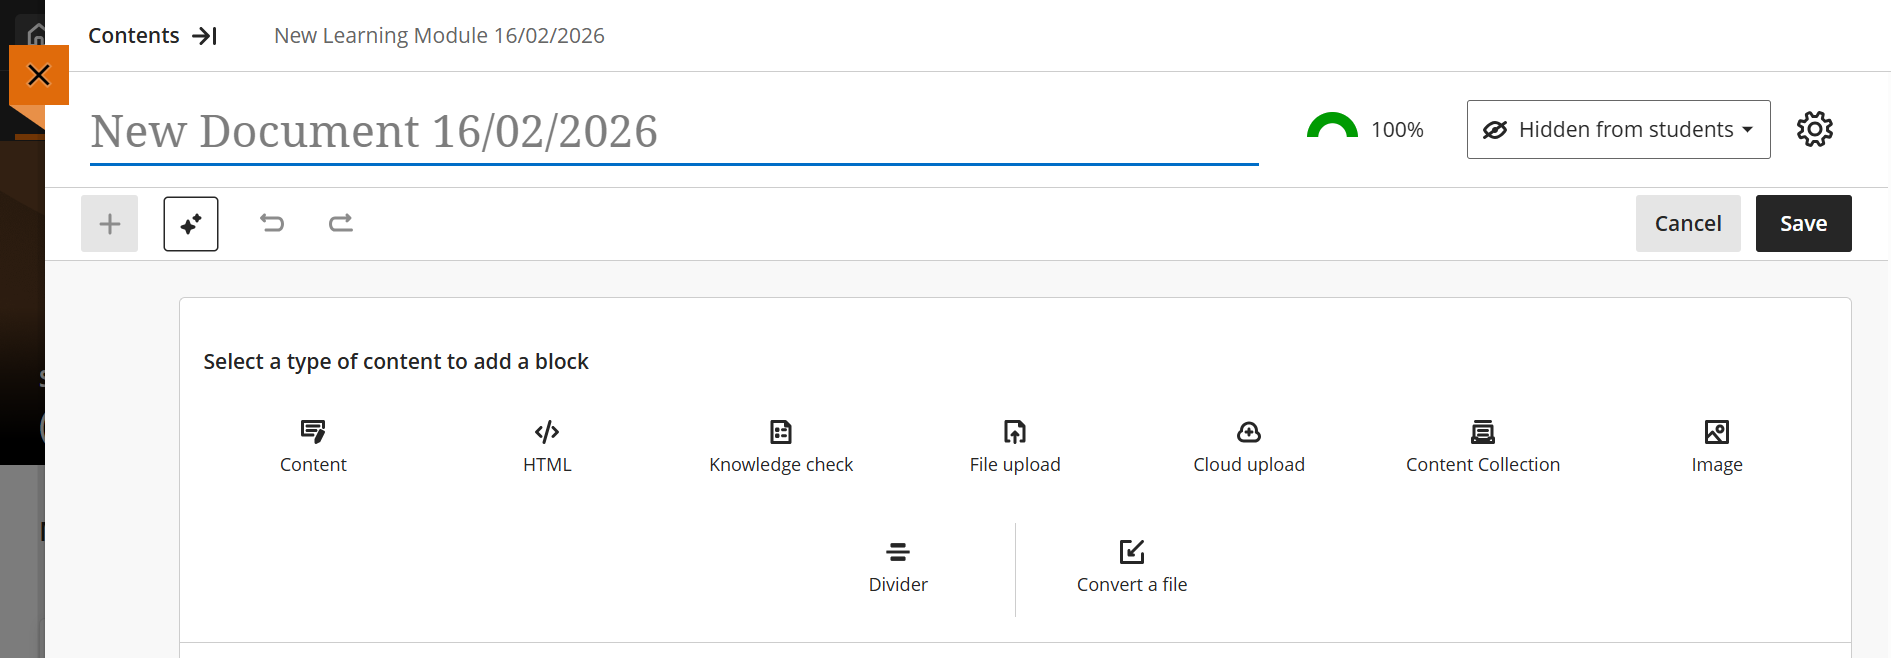Open Hidden from students visibility dropdown
This screenshot has height=658, width=1891.
click(x=1618, y=129)
